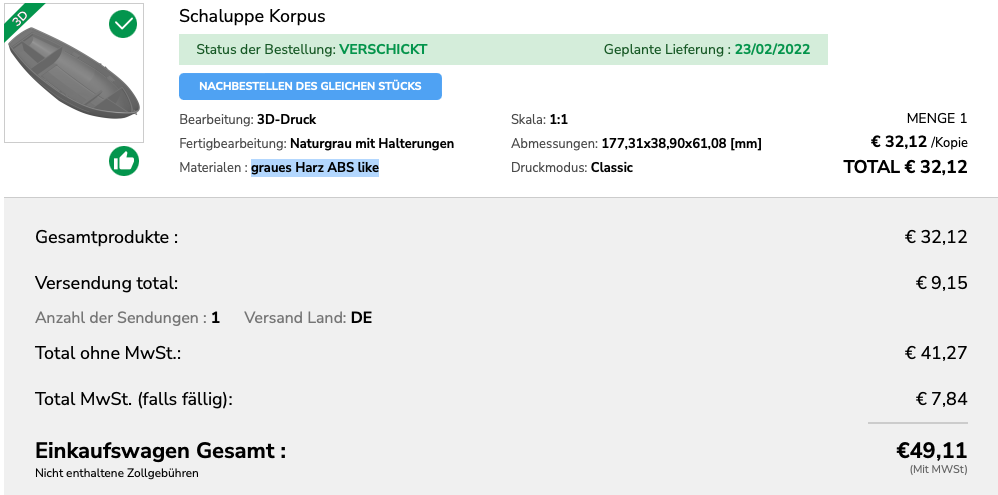Image resolution: width=998 pixels, height=495 pixels.
Task: Click the green thumbs-up icon
Action: [124, 160]
